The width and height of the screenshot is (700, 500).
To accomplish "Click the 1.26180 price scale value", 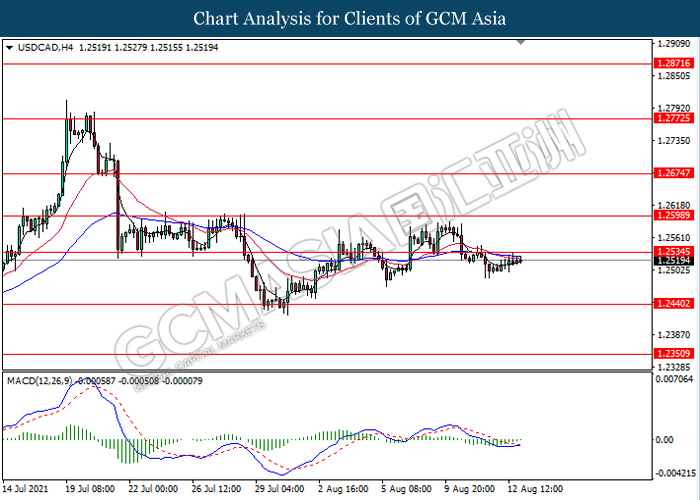I will pyautogui.click(x=674, y=205).
